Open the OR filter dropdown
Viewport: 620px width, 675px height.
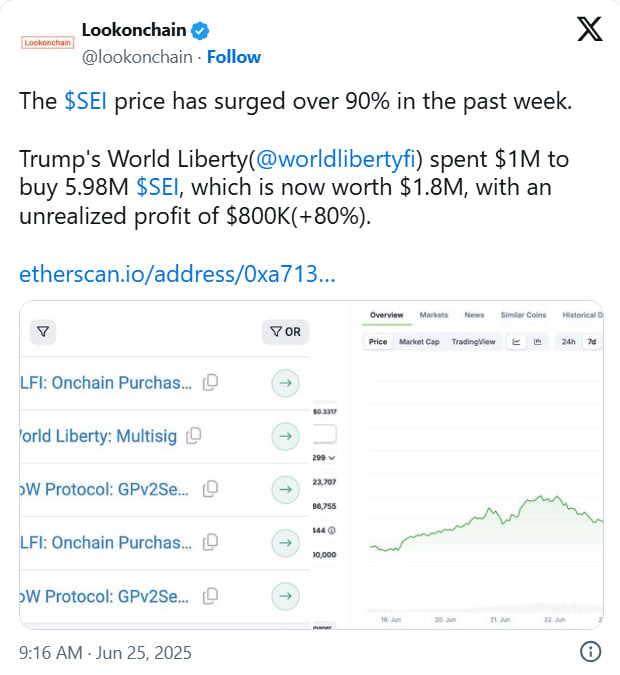(x=284, y=332)
